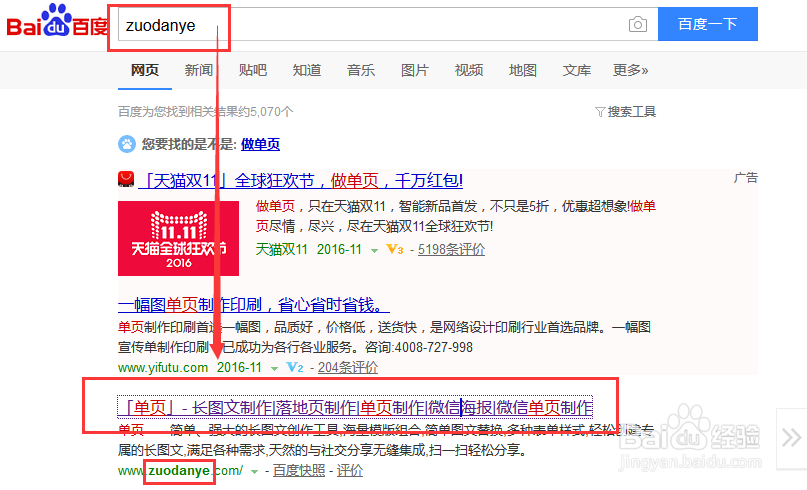Click suggested query 做单页
This screenshot has height=490, width=807.
(x=260, y=144)
